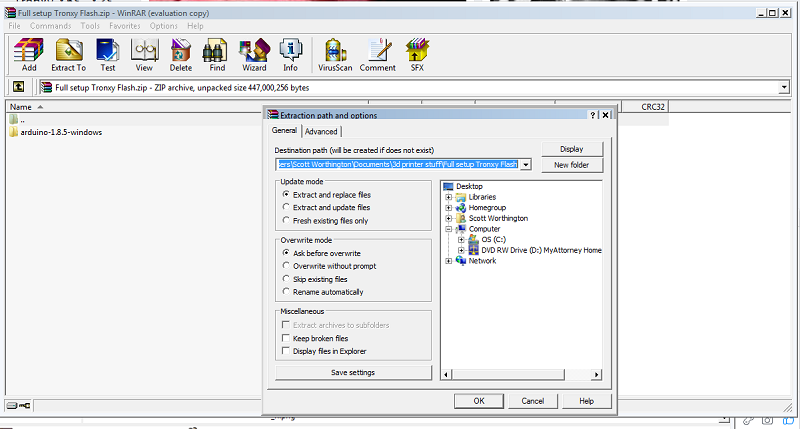Expand the DVD RW Drive (D:) node
The height and width of the screenshot is (429, 800).
461,250
